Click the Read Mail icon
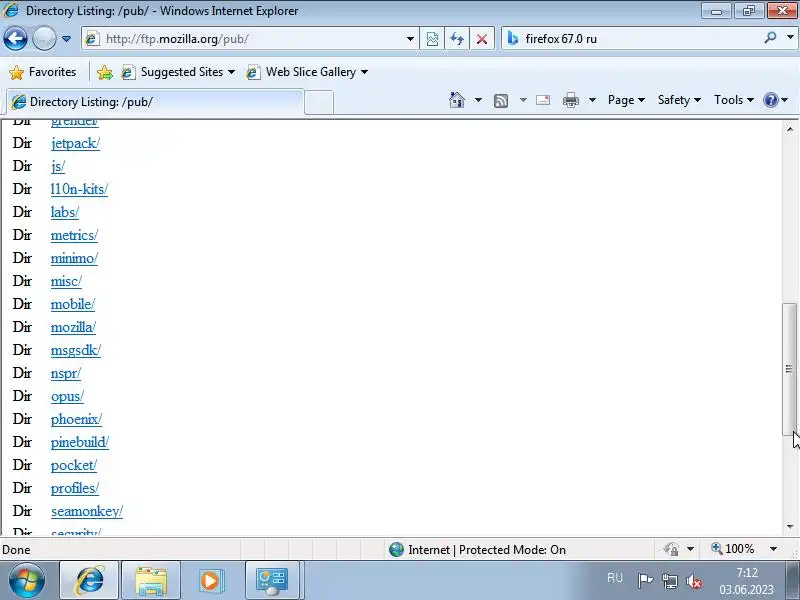Image resolution: width=800 pixels, height=600 pixels. pyautogui.click(x=543, y=100)
